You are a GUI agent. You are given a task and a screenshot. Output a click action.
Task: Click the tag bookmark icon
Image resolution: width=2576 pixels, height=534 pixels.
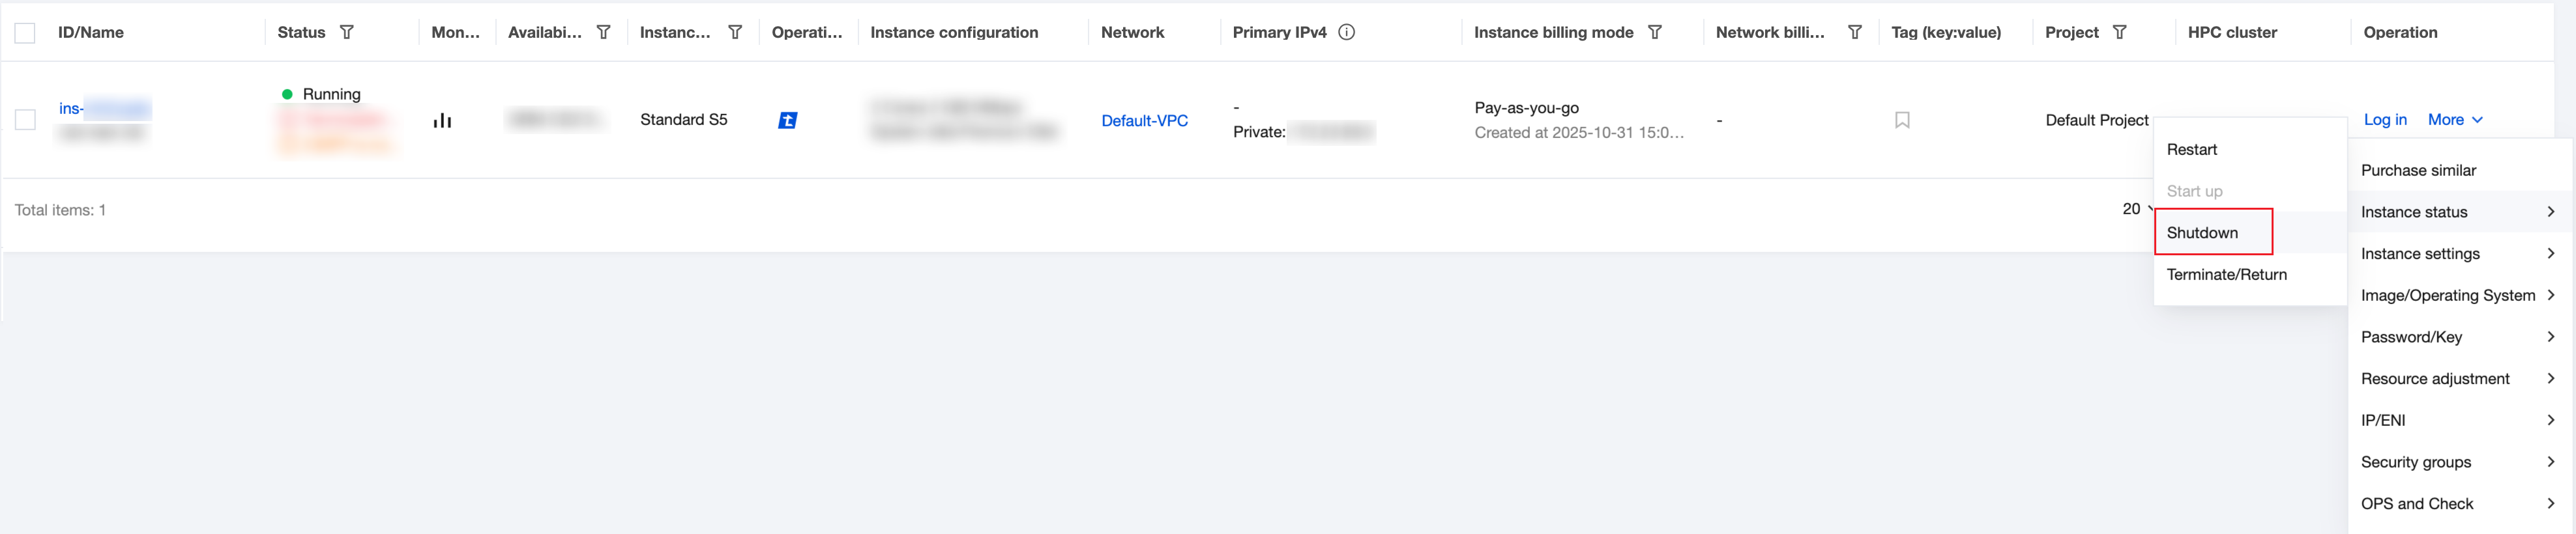coord(1902,120)
